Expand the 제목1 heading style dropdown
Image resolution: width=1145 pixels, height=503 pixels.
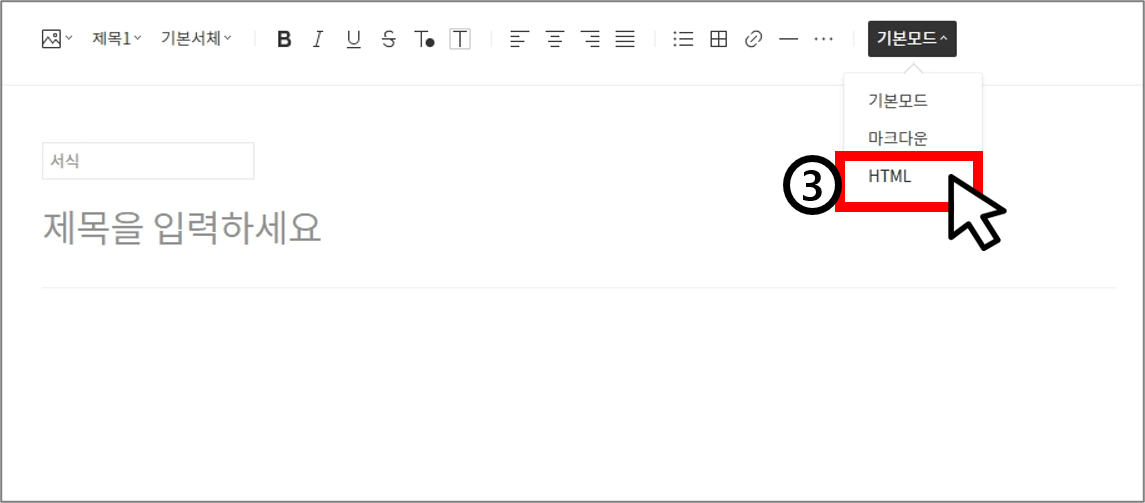click(117, 39)
